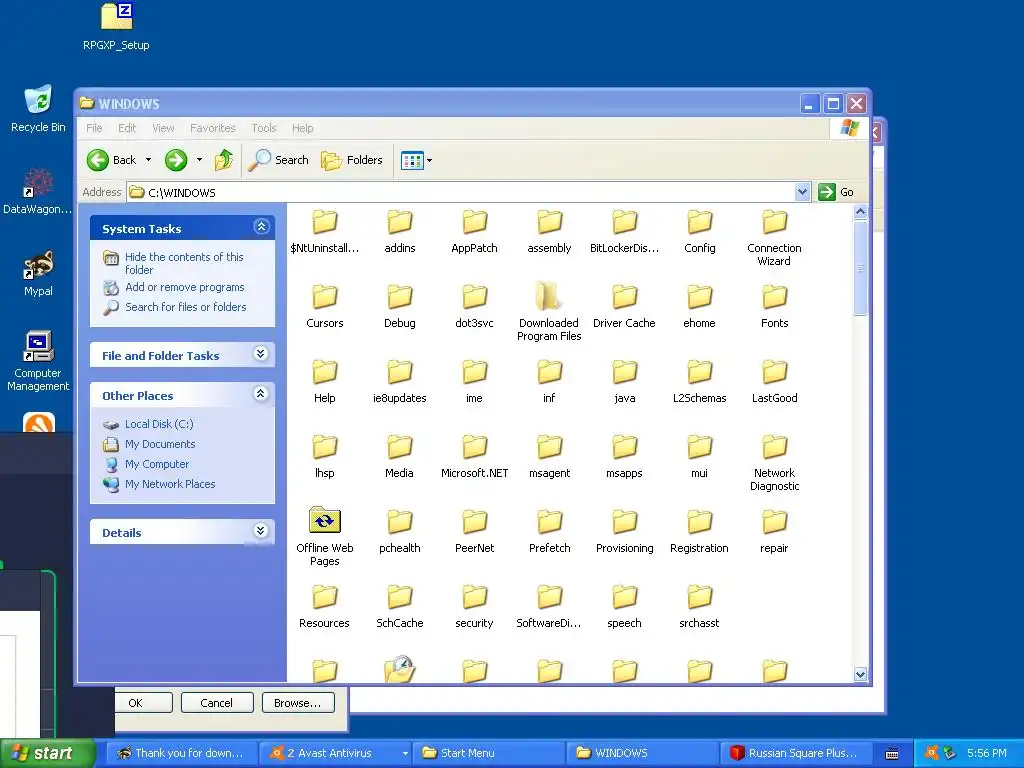This screenshot has height=768, width=1024.
Task: Switch to Start Menu taskbar window
Action: coord(487,753)
